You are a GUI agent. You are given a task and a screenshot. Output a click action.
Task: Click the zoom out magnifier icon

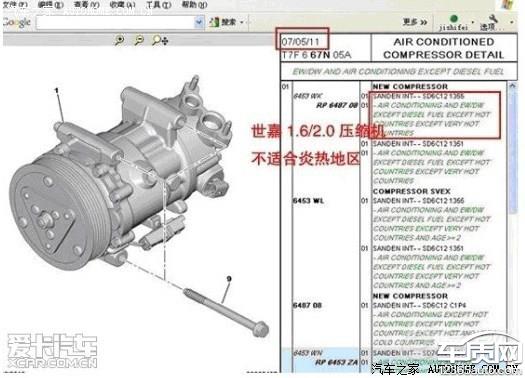click(139, 41)
